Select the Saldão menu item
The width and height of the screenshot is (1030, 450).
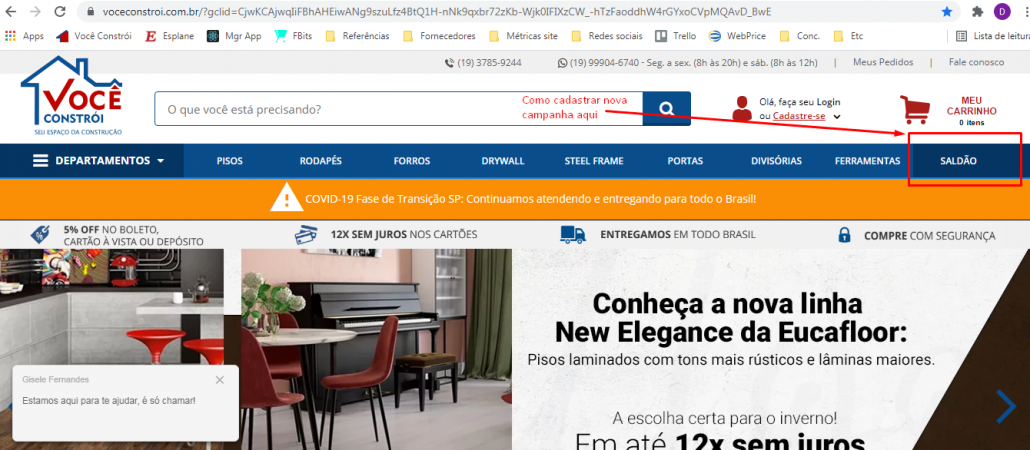(x=959, y=161)
